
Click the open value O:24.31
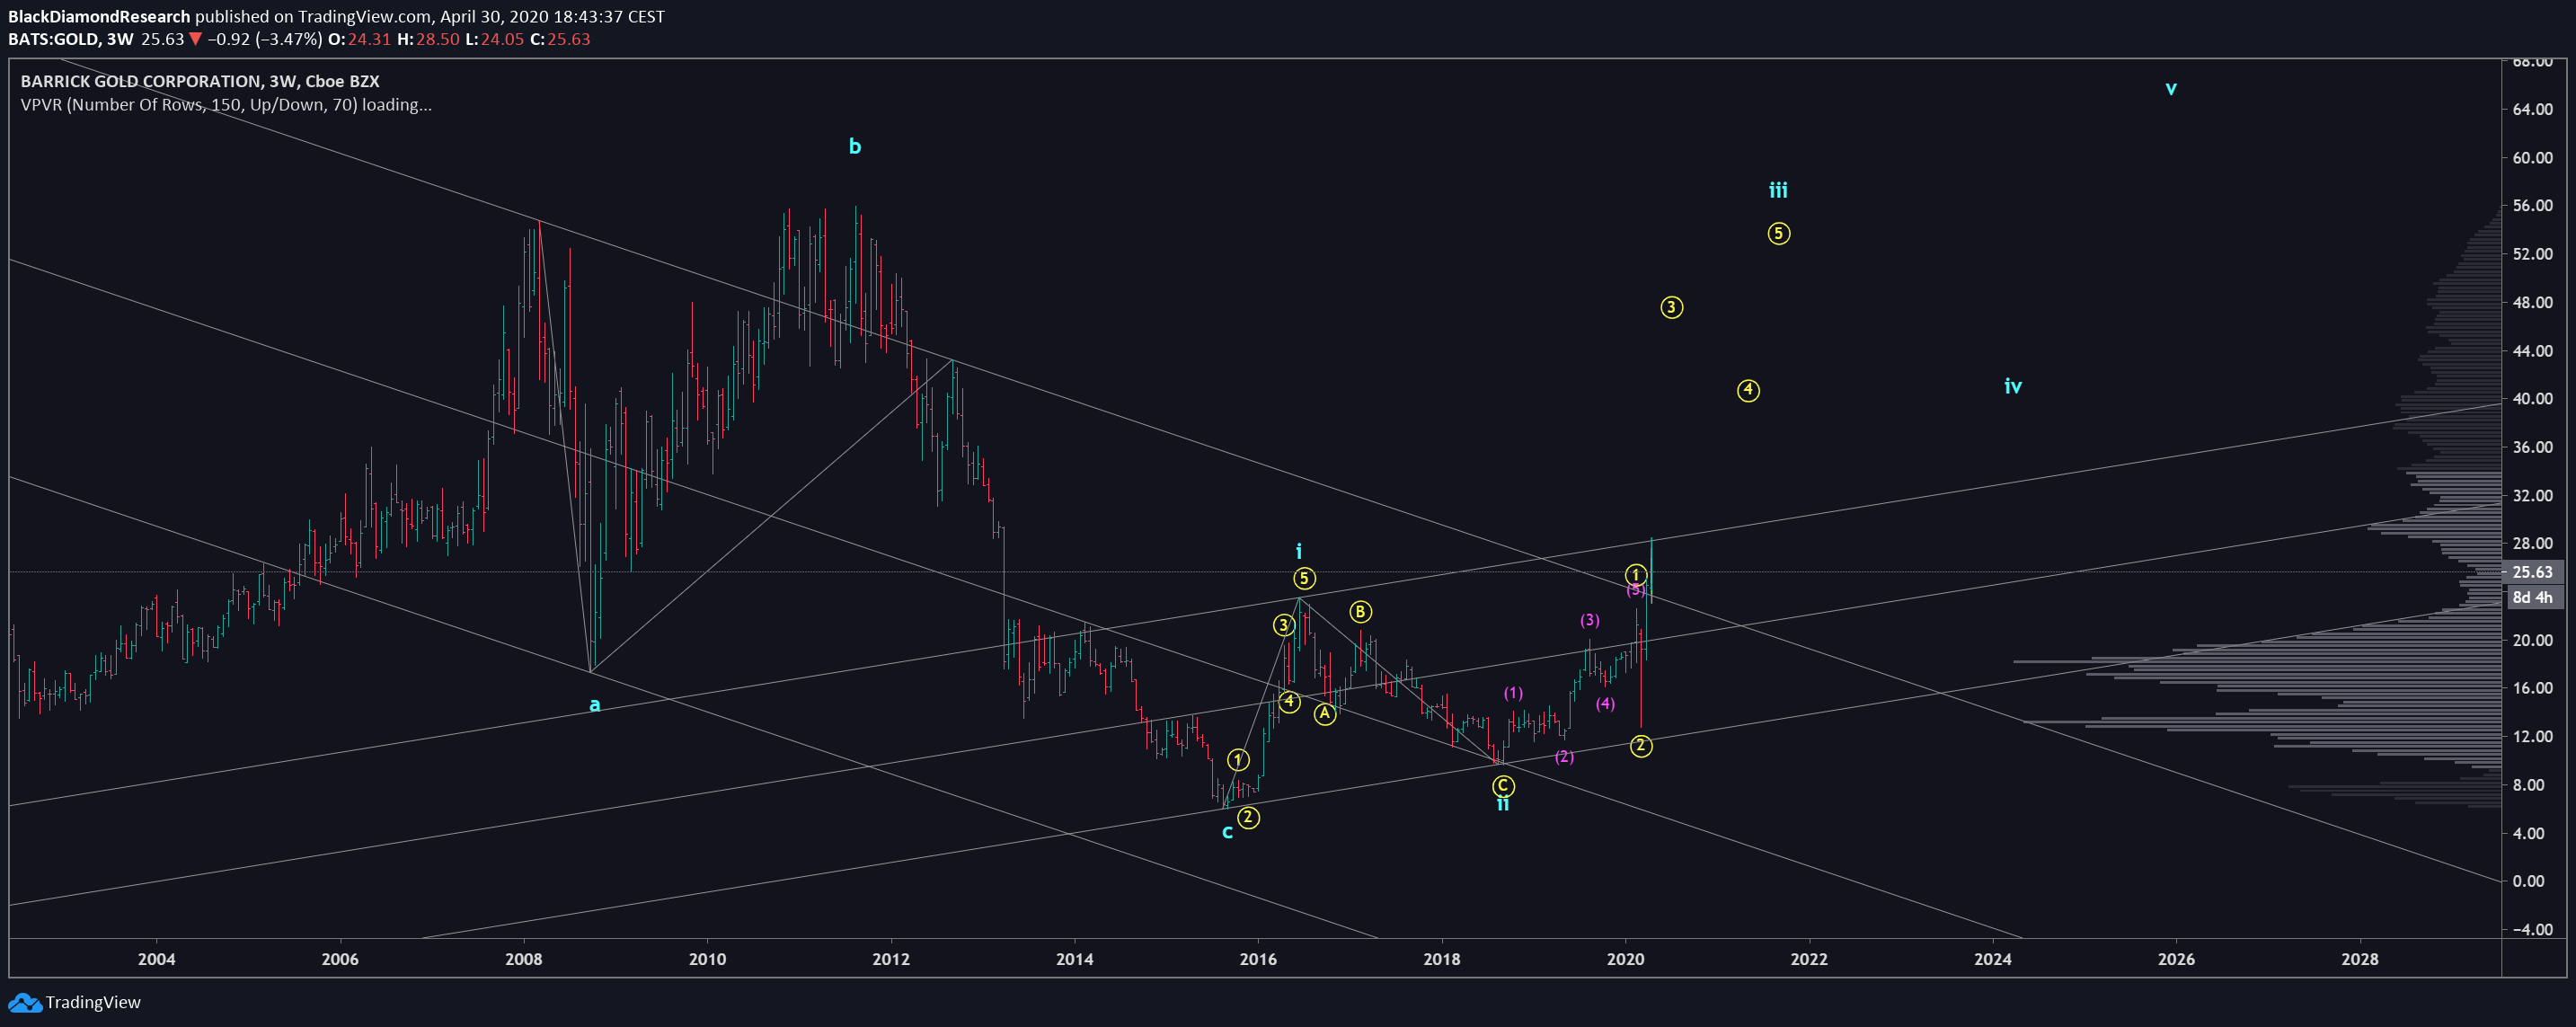[359, 39]
